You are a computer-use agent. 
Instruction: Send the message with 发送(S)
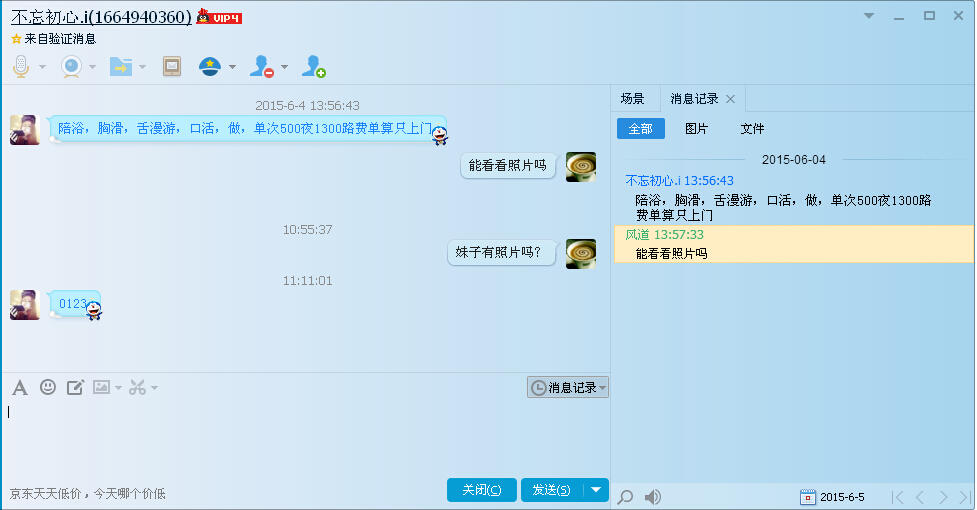click(x=552, y=490)
